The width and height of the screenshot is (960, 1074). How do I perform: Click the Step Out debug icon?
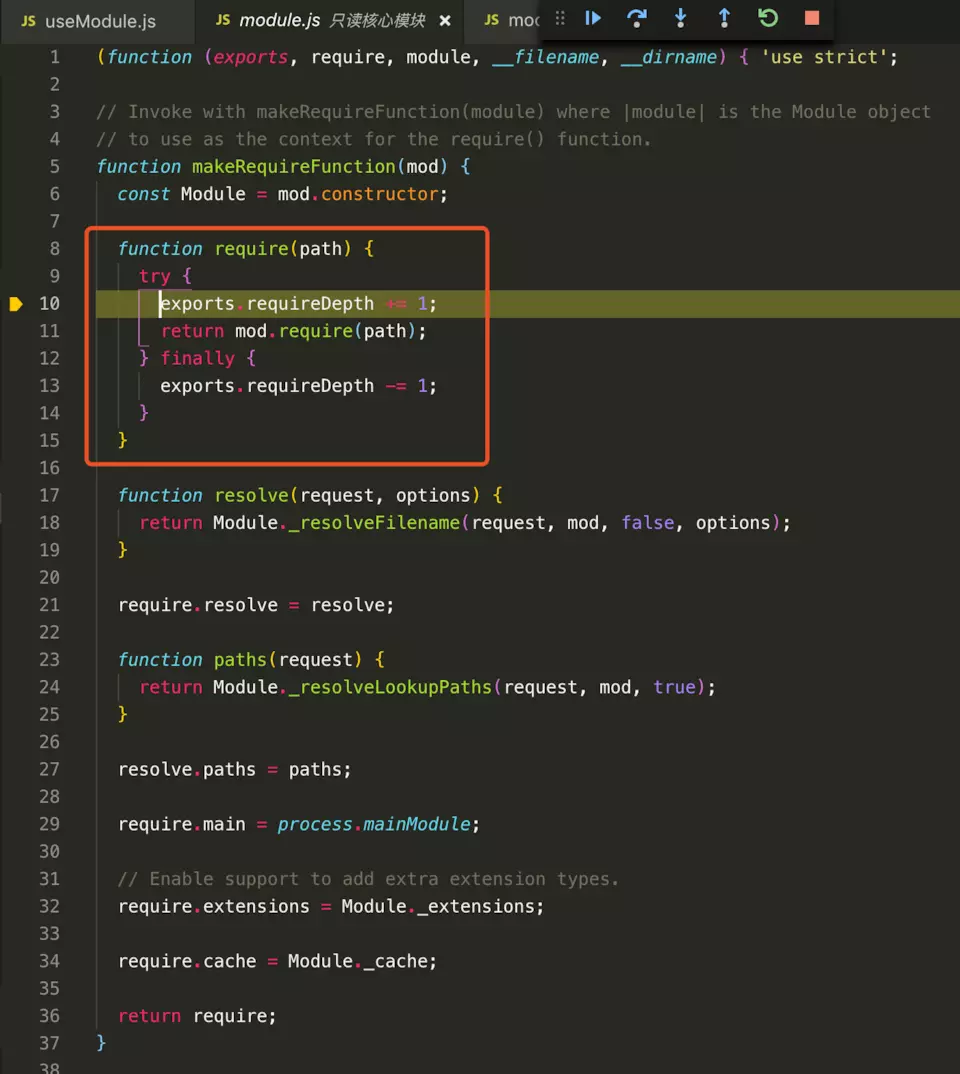[724, 18]
